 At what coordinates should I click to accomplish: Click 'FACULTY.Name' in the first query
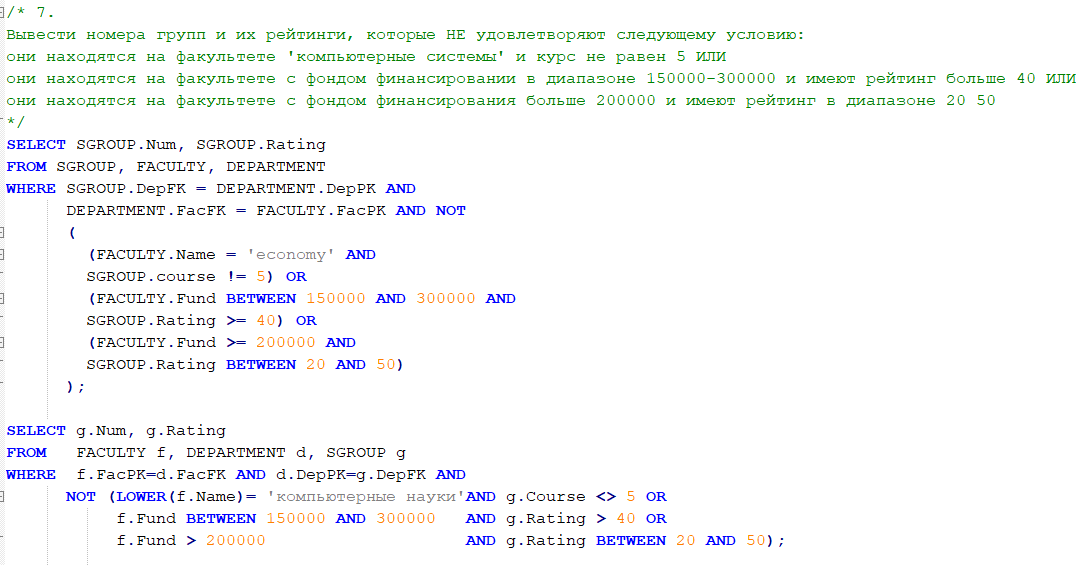point(155,255)
